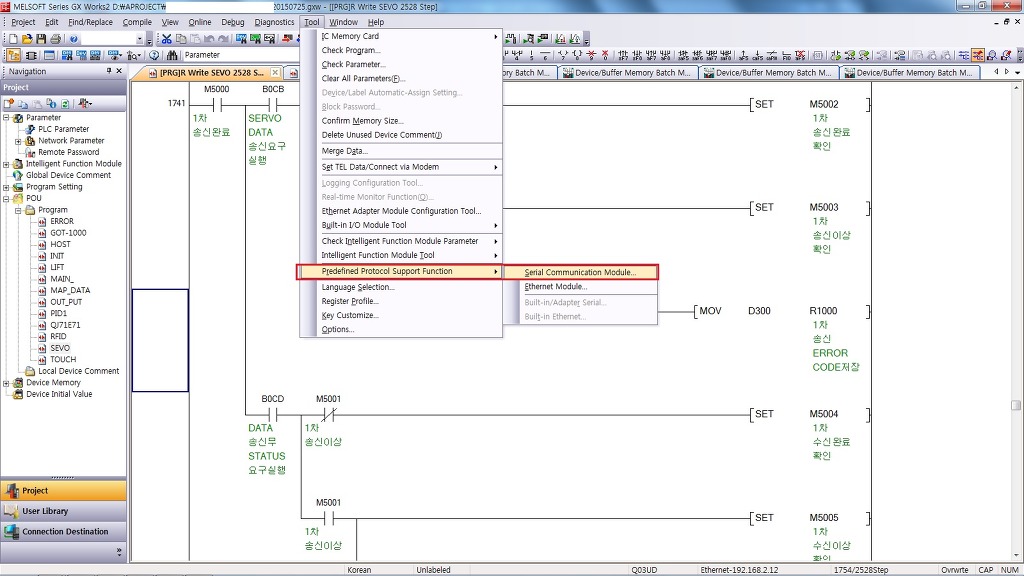The width and height of the screenshot is (1024, 576).
Task: Close the PRG Write SEVO tab
Action: tap(274, 73)
